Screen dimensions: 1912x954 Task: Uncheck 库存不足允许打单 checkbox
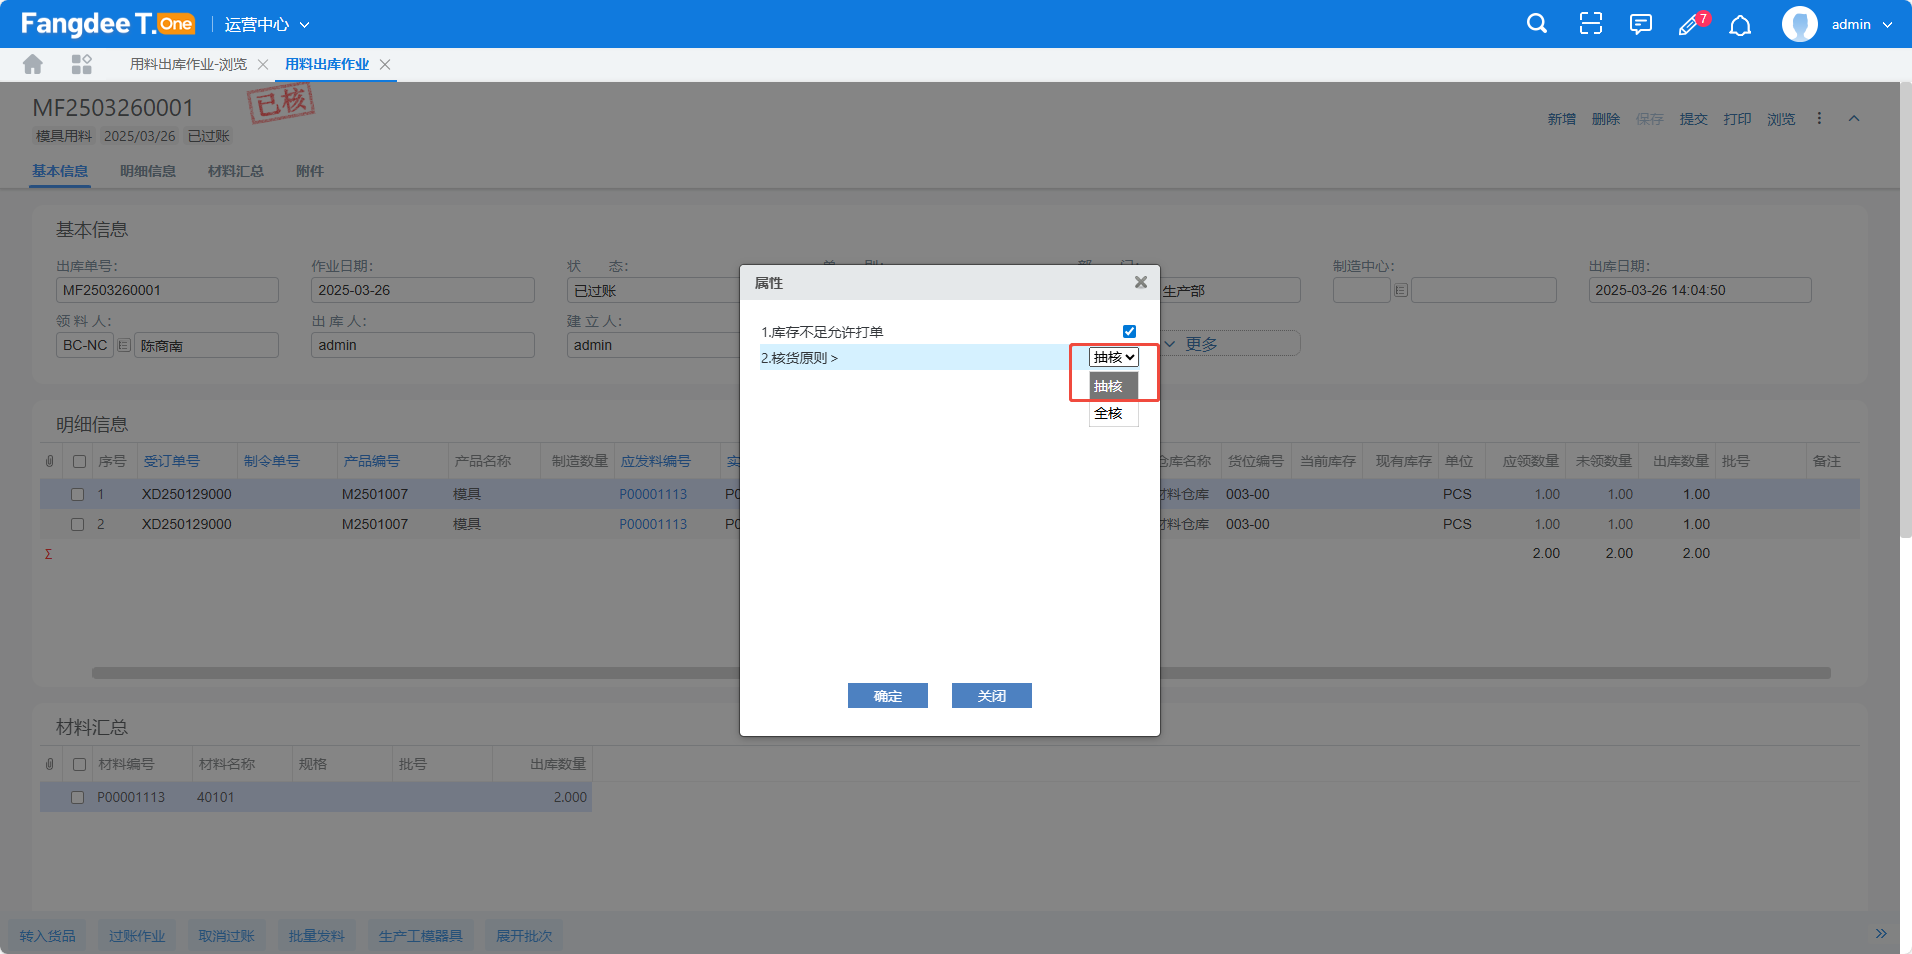(x=1129, y=332)
